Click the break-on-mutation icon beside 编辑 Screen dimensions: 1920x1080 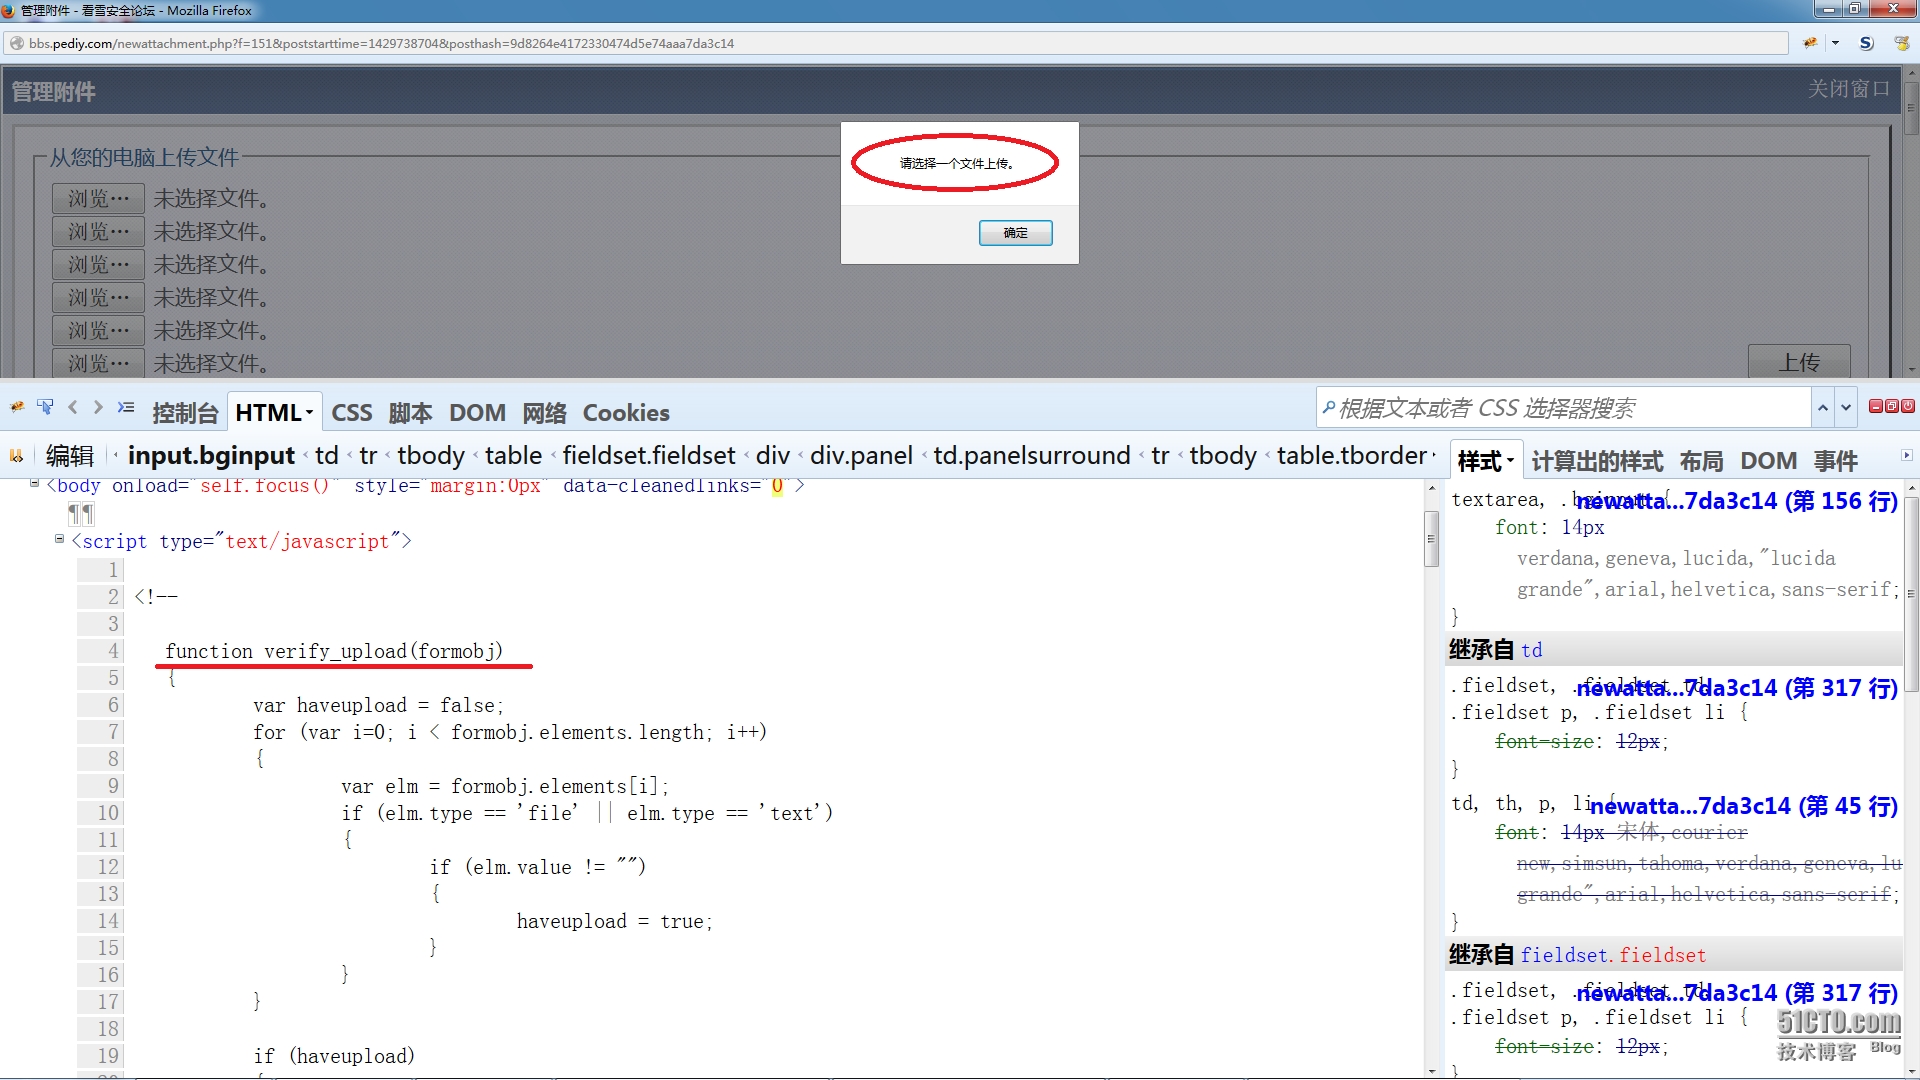coord(16,456)
